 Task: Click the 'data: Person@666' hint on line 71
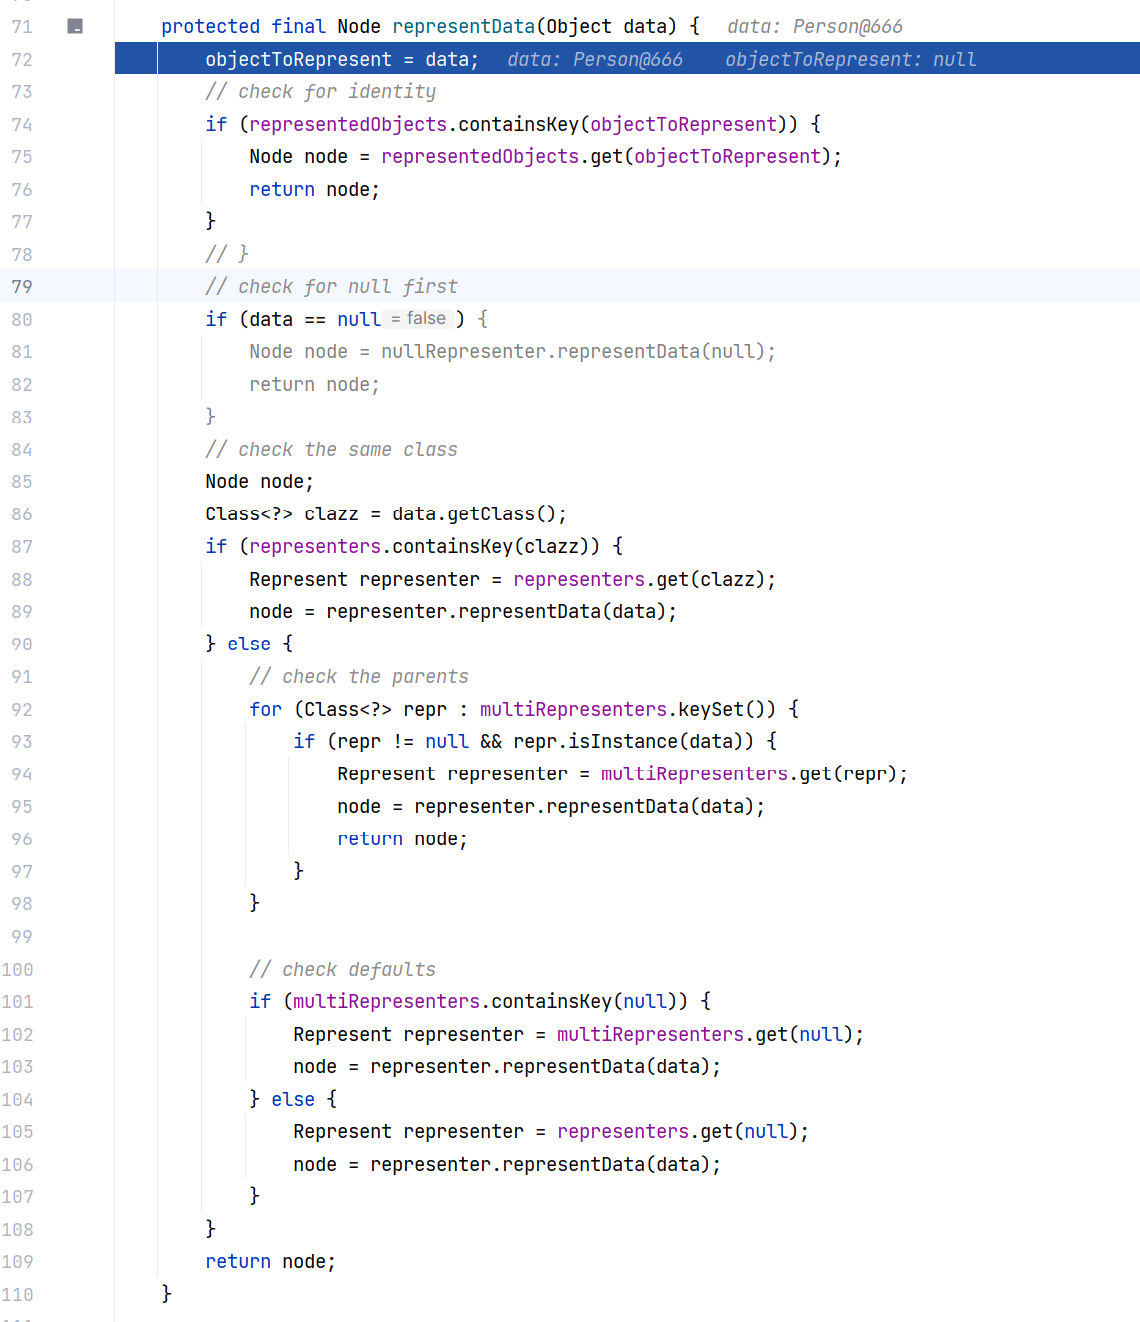tap(815, 27)
